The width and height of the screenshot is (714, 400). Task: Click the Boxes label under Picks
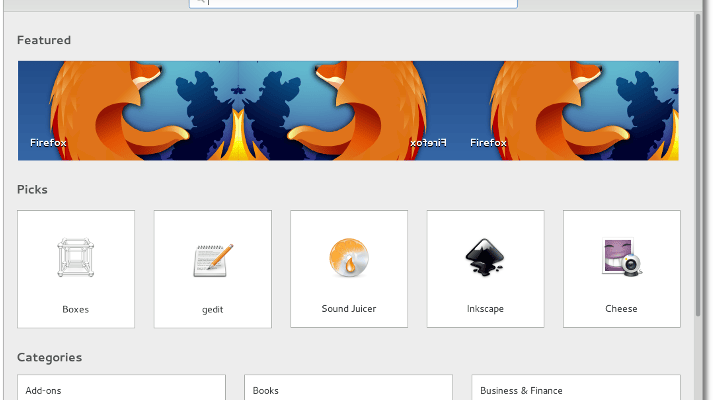76,310
